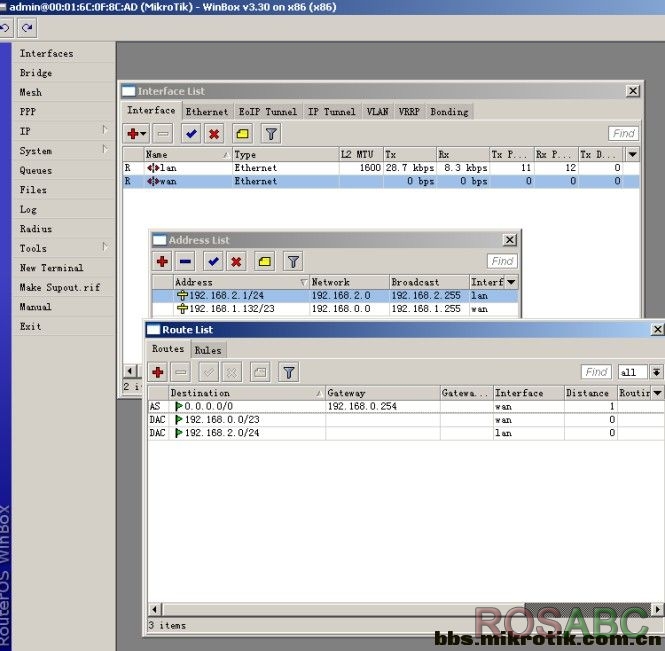
Task: Expand the Tools submenu in sidebar
Action: 105,247
